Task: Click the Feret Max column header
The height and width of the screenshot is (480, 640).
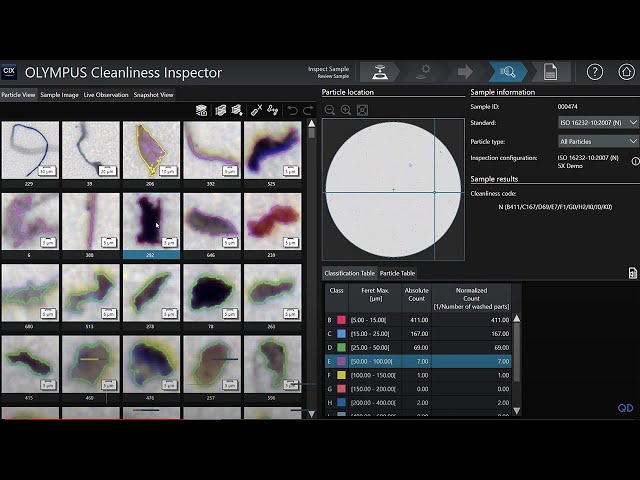Action: coord(375,298)
